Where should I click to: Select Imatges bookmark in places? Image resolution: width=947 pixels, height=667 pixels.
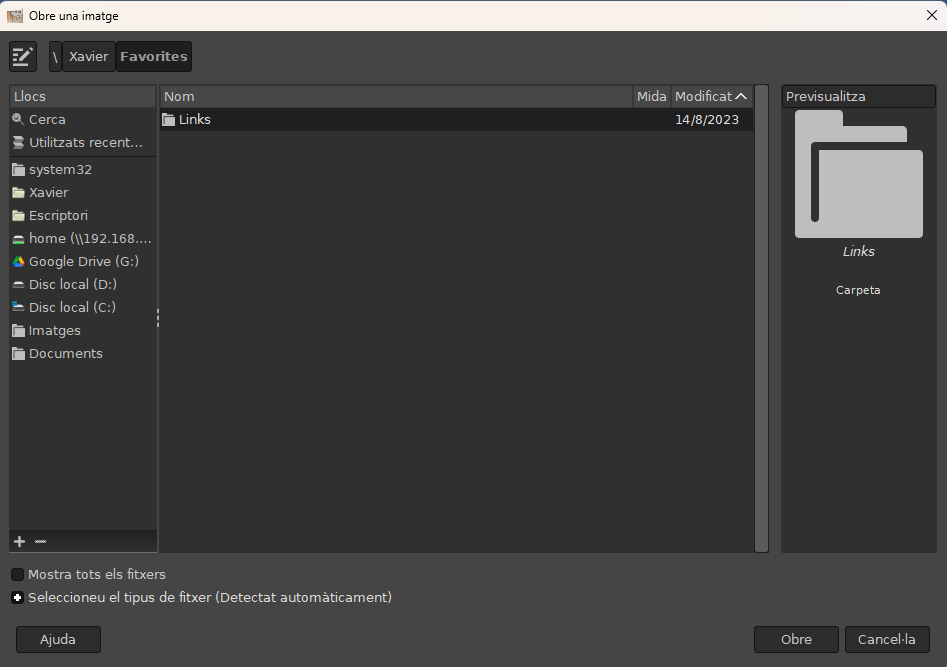(83, 330)
